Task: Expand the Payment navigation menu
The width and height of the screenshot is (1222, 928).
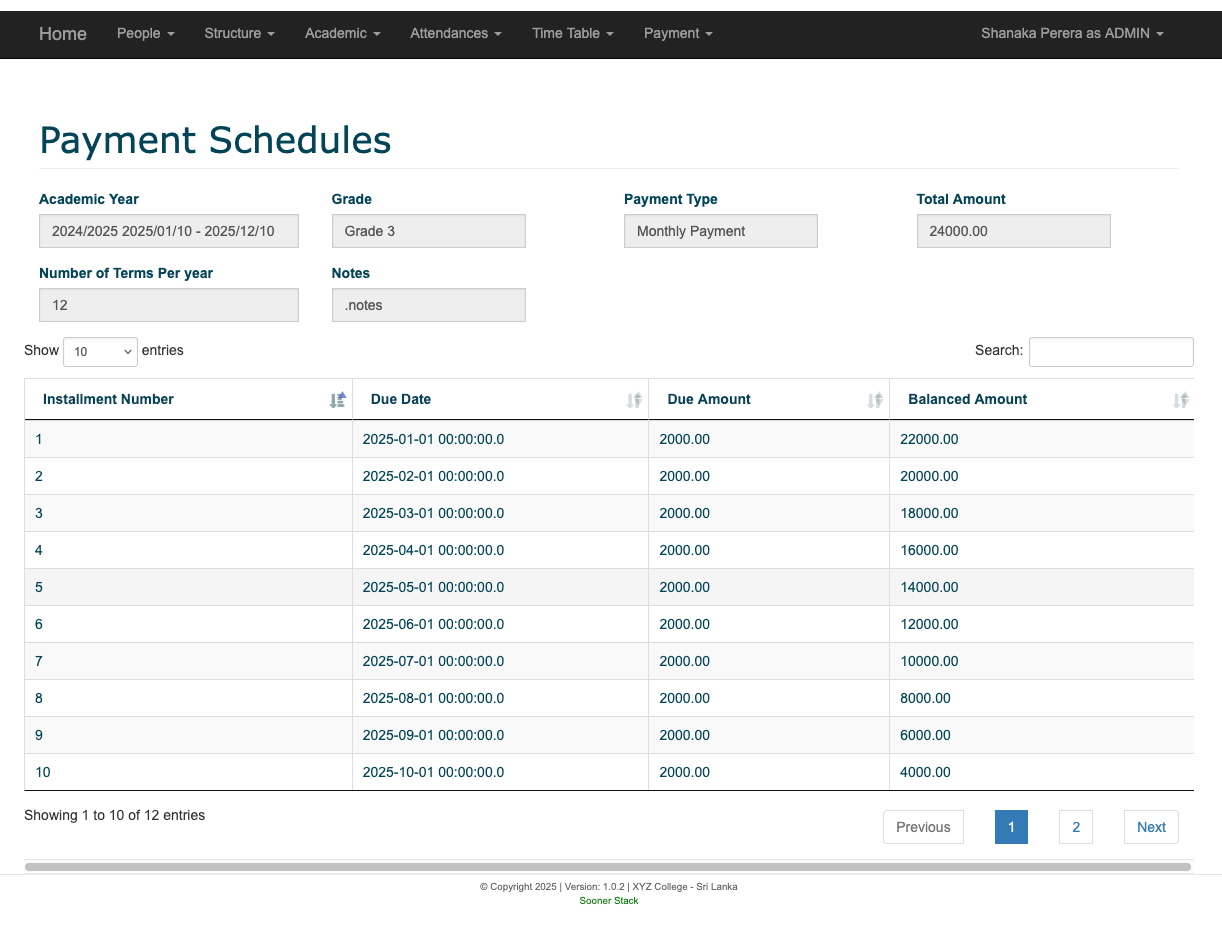Action: point(677,33)
